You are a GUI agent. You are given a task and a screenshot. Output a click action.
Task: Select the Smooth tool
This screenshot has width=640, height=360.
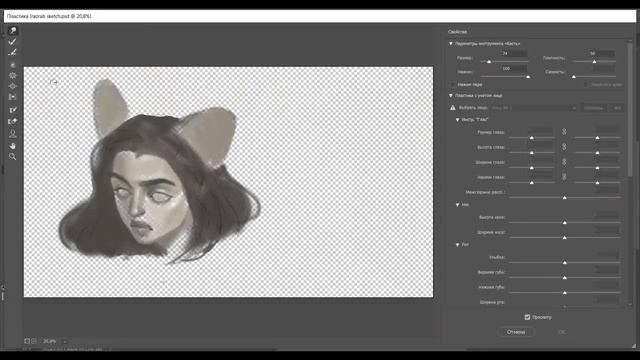click(x=13, y=52)
